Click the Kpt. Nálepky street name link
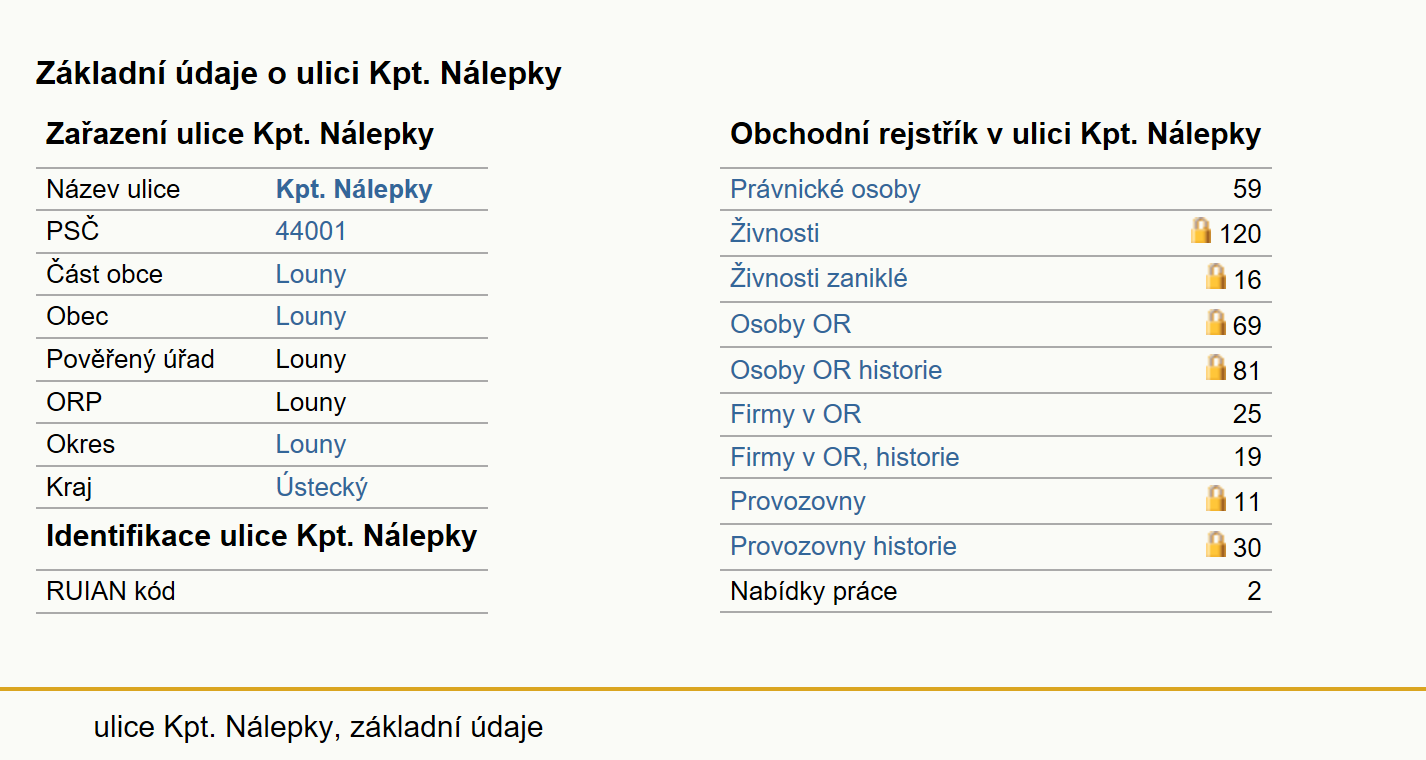1426x760 pixels. 354,189
